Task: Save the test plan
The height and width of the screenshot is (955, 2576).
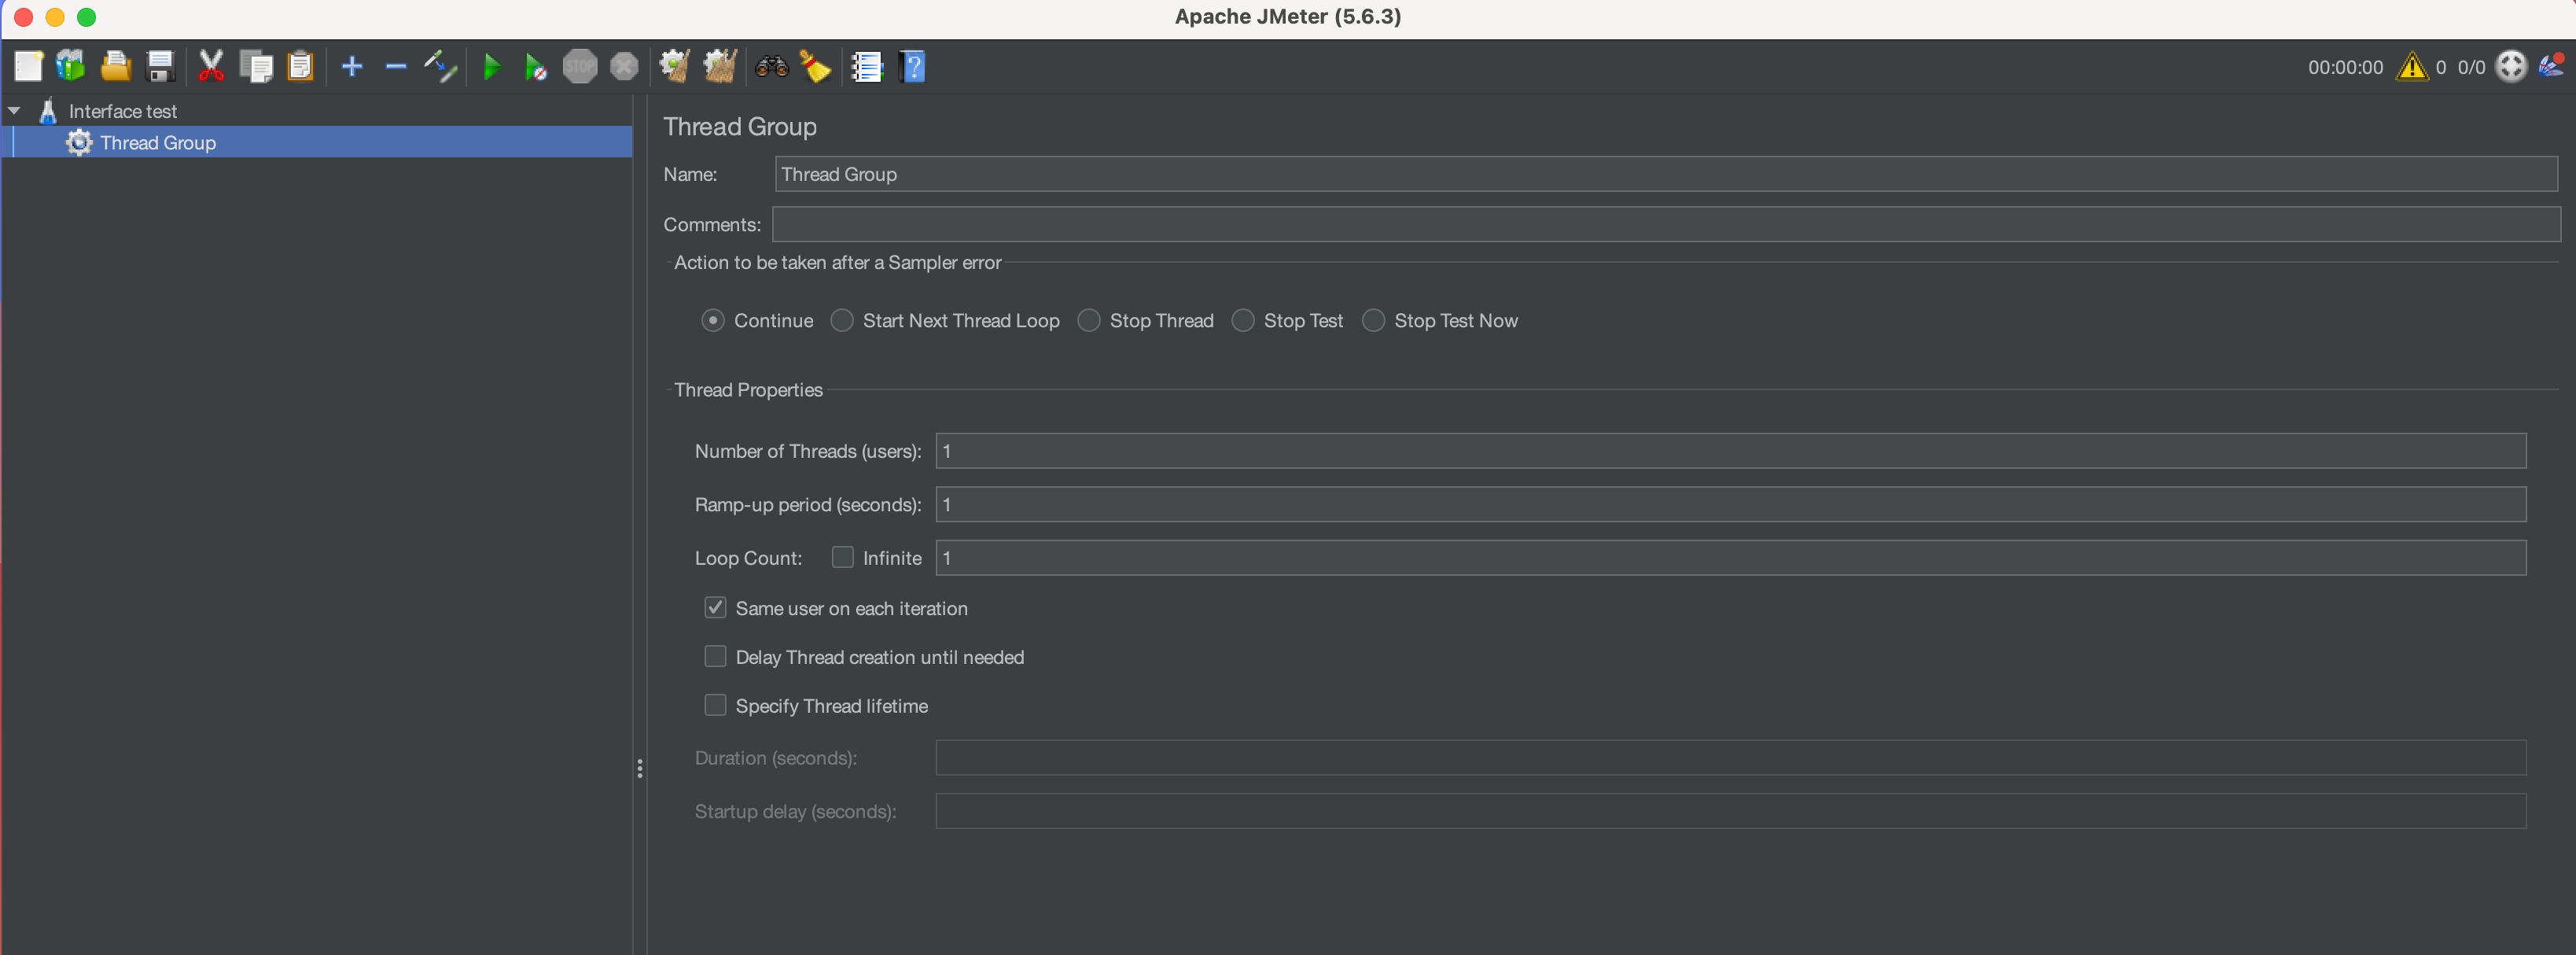Action: (160, 67)
